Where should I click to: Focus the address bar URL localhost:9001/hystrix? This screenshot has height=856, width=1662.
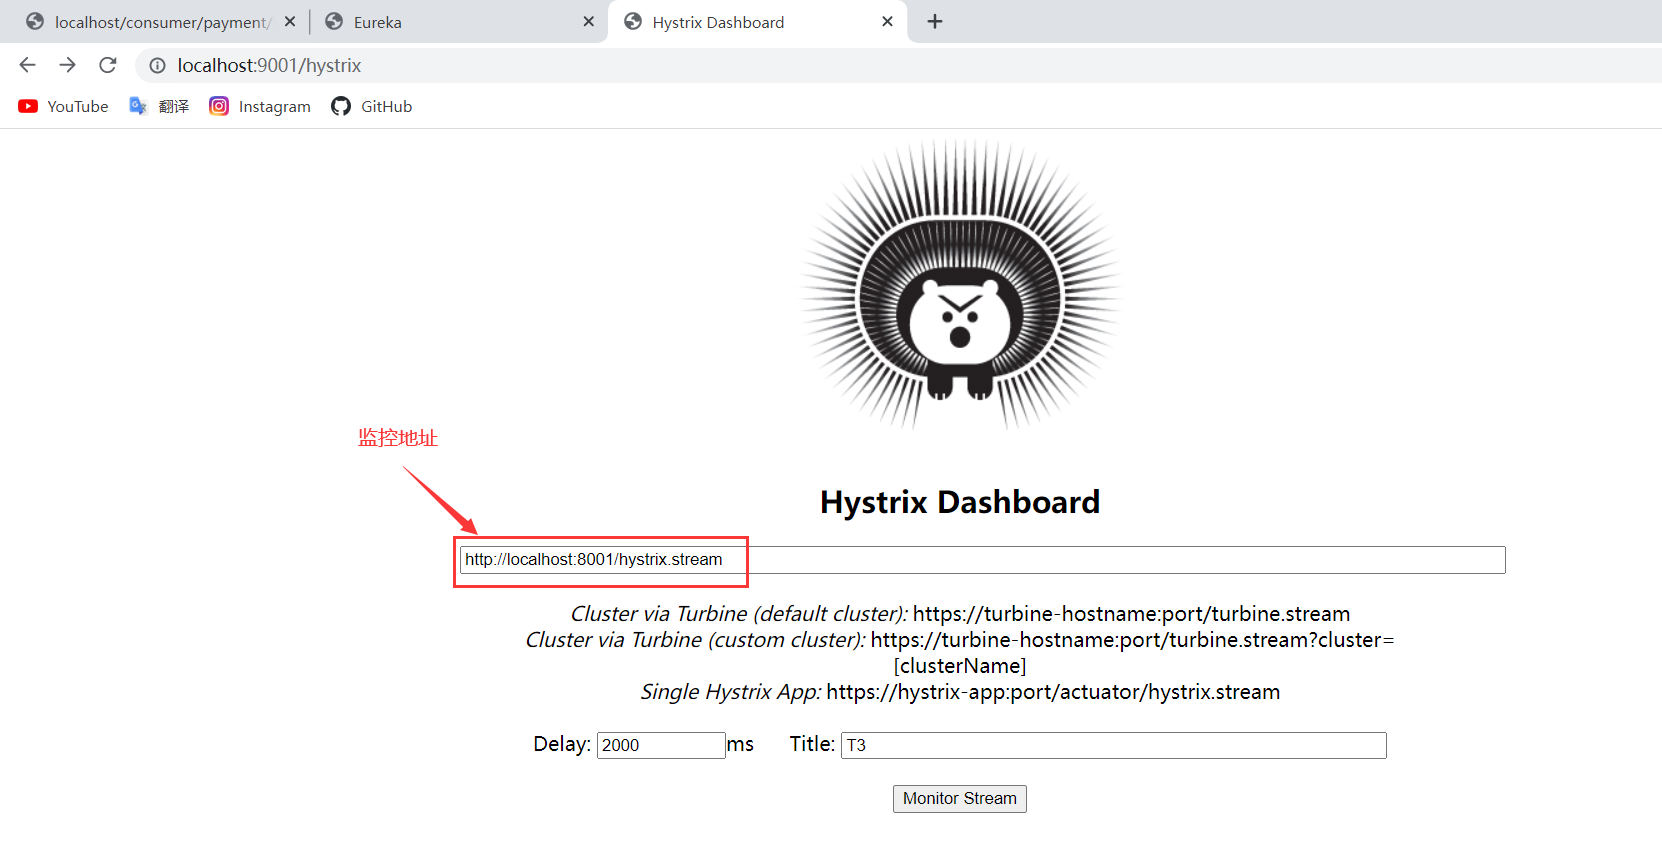(x=269, y=65)
